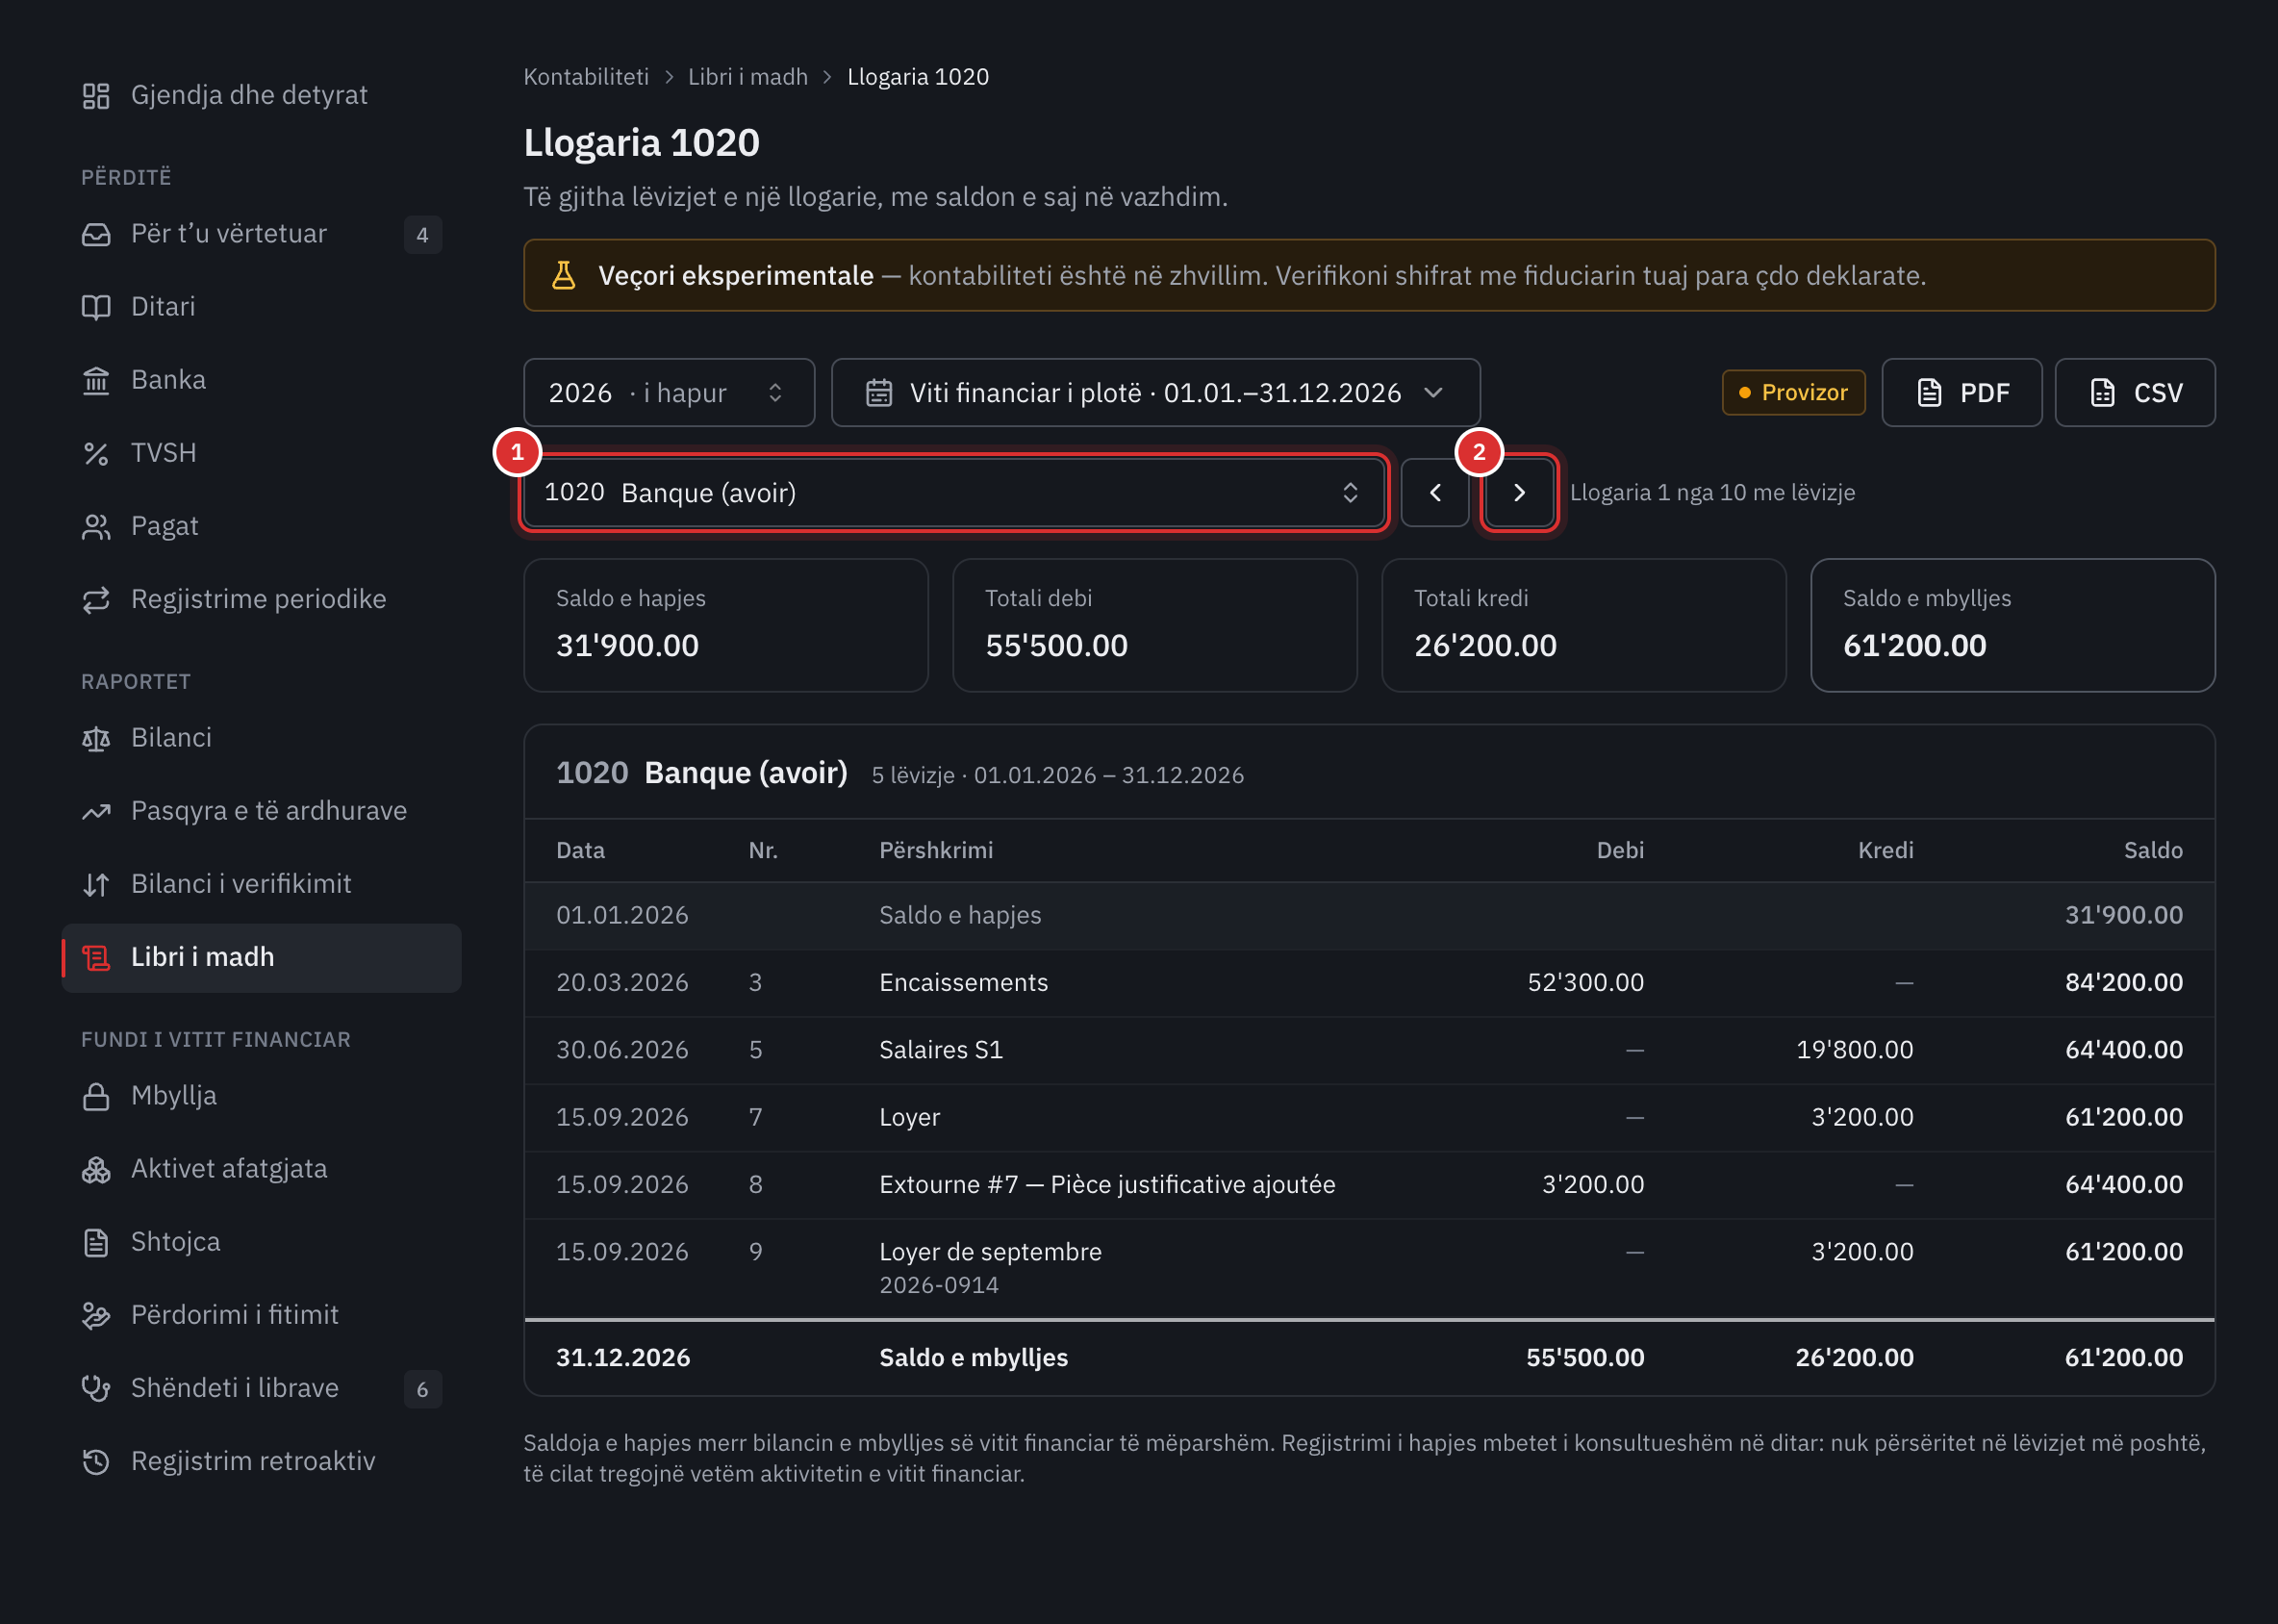Click Saldo e hapjes summary card
Image resolution: width=2278 pixels, height=1624 pixels.
tap(726, 625)
